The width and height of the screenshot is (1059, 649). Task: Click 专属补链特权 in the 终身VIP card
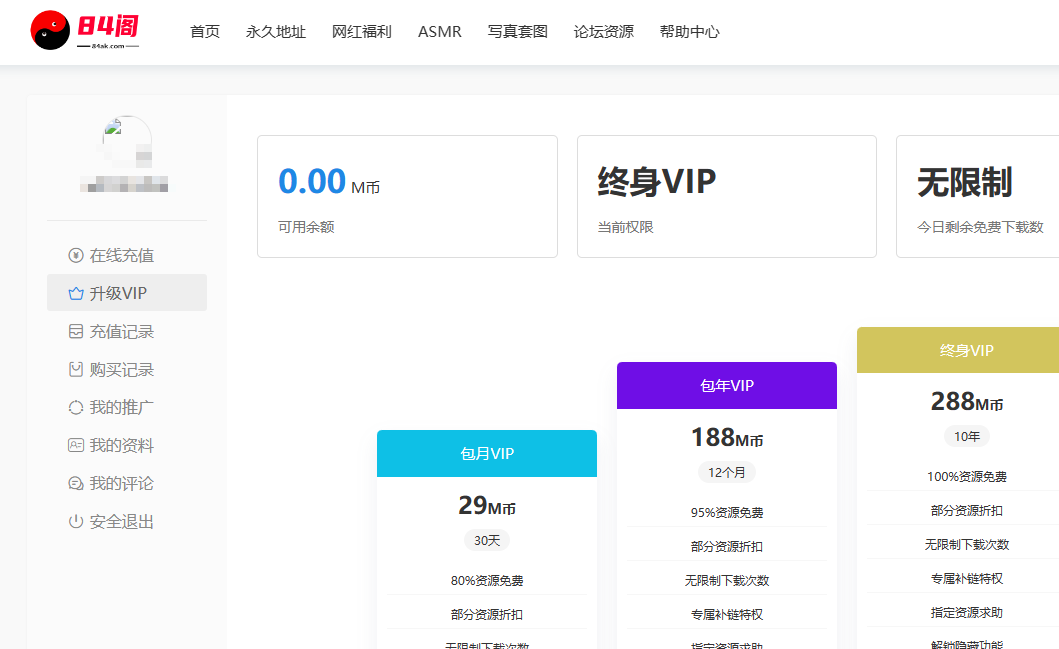click(x=966, y=579)
